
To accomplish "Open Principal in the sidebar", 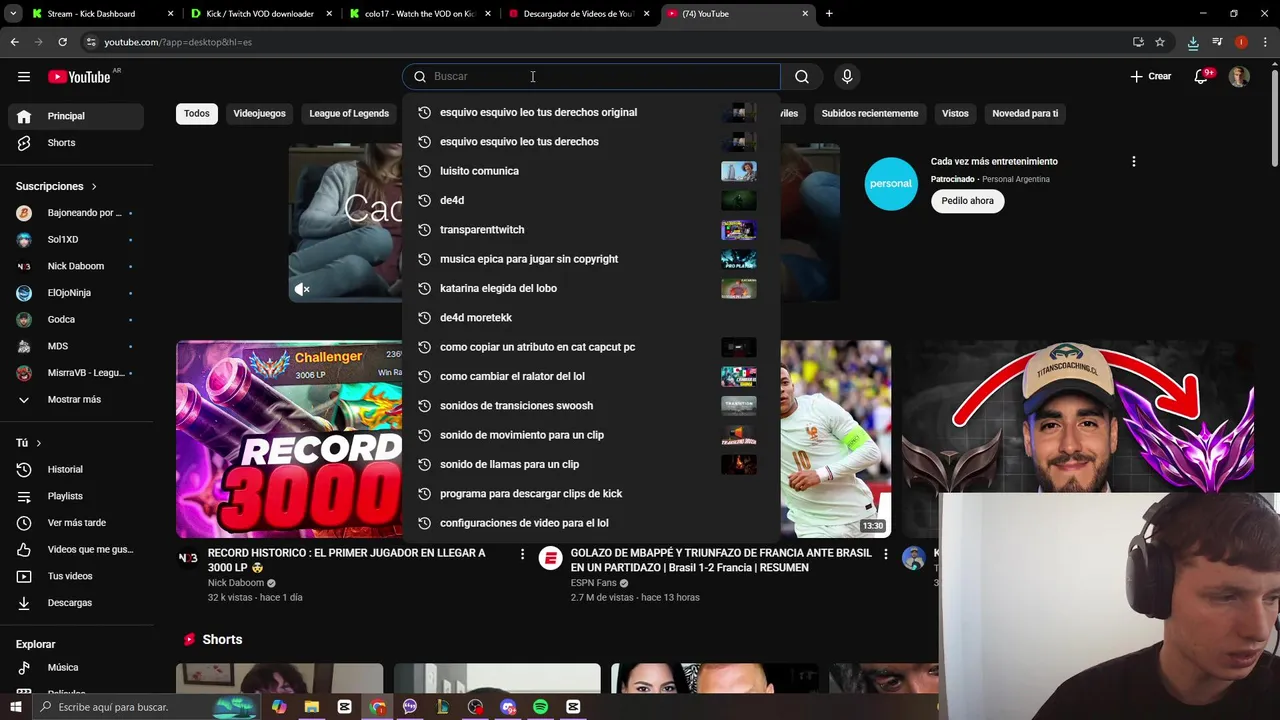I will point(75,116).
